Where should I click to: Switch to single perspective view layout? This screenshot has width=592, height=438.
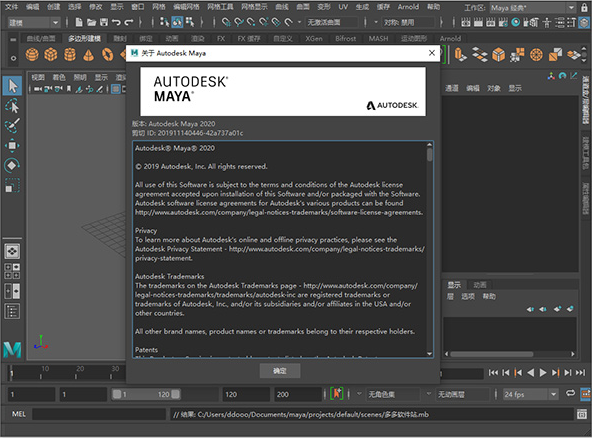pyautogui.click(x=12, y=251)
